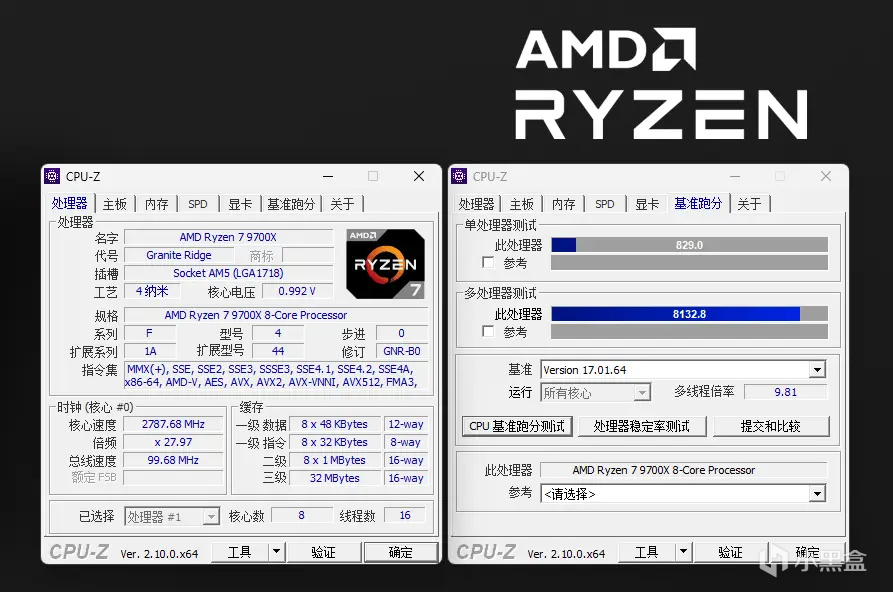Select 显卡 tab in left window
893x592 pixels.
click(x=240, y=204)
